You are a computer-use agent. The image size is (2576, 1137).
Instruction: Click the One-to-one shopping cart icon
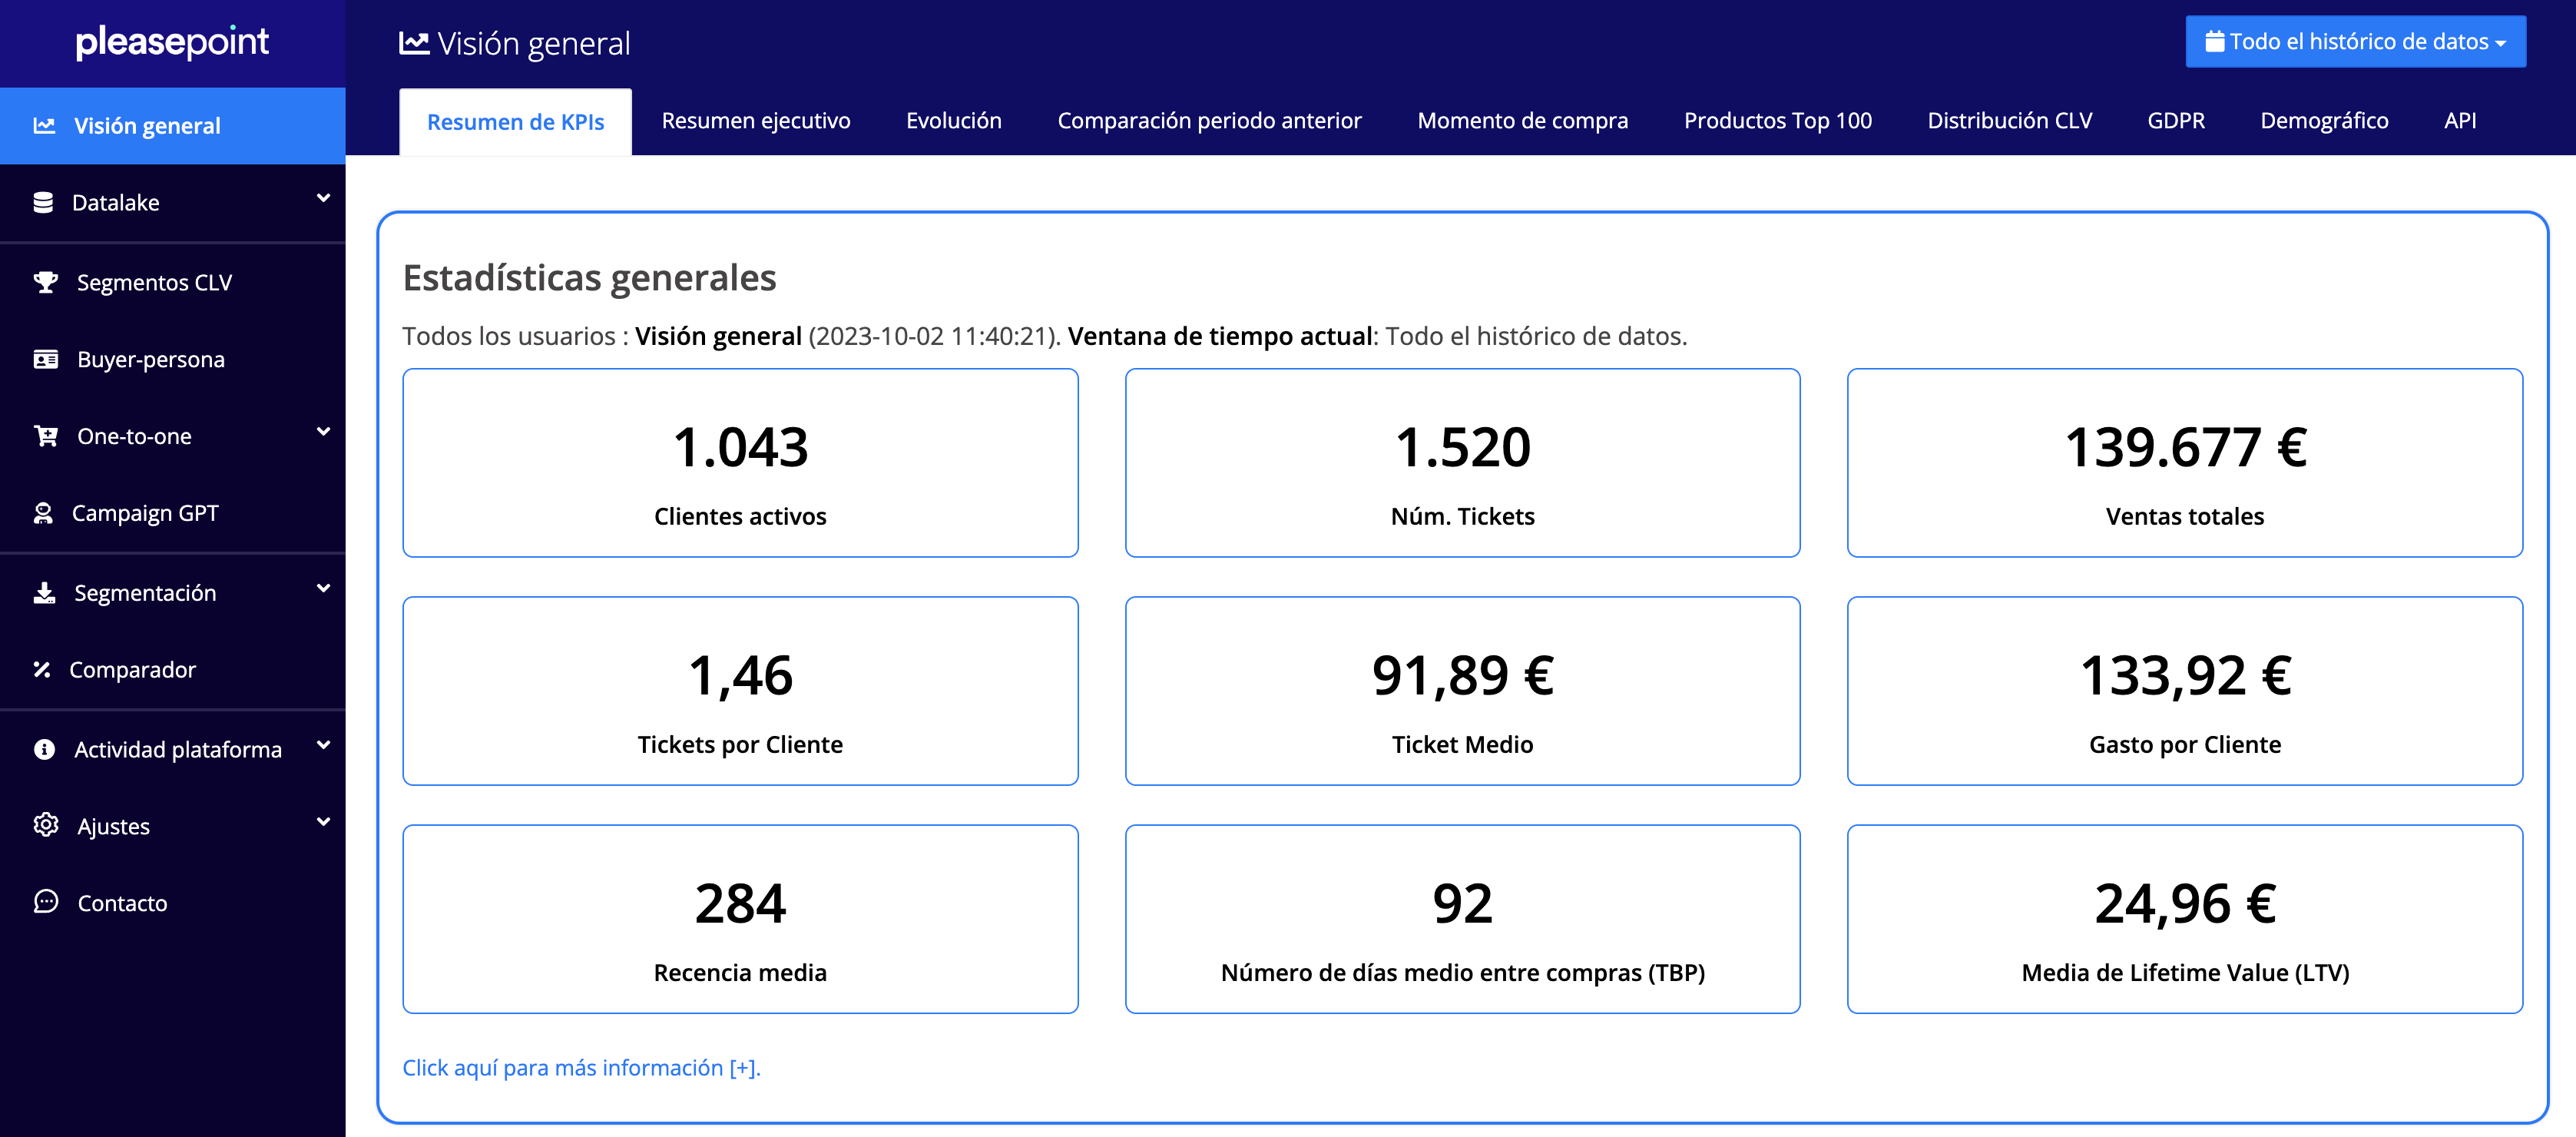[45, 436]
